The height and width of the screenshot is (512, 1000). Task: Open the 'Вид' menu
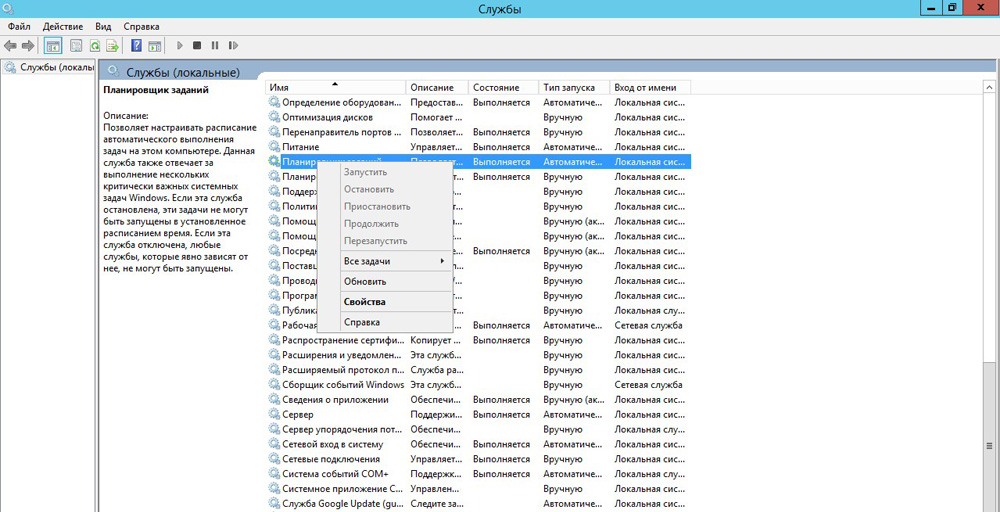(103, 26)
